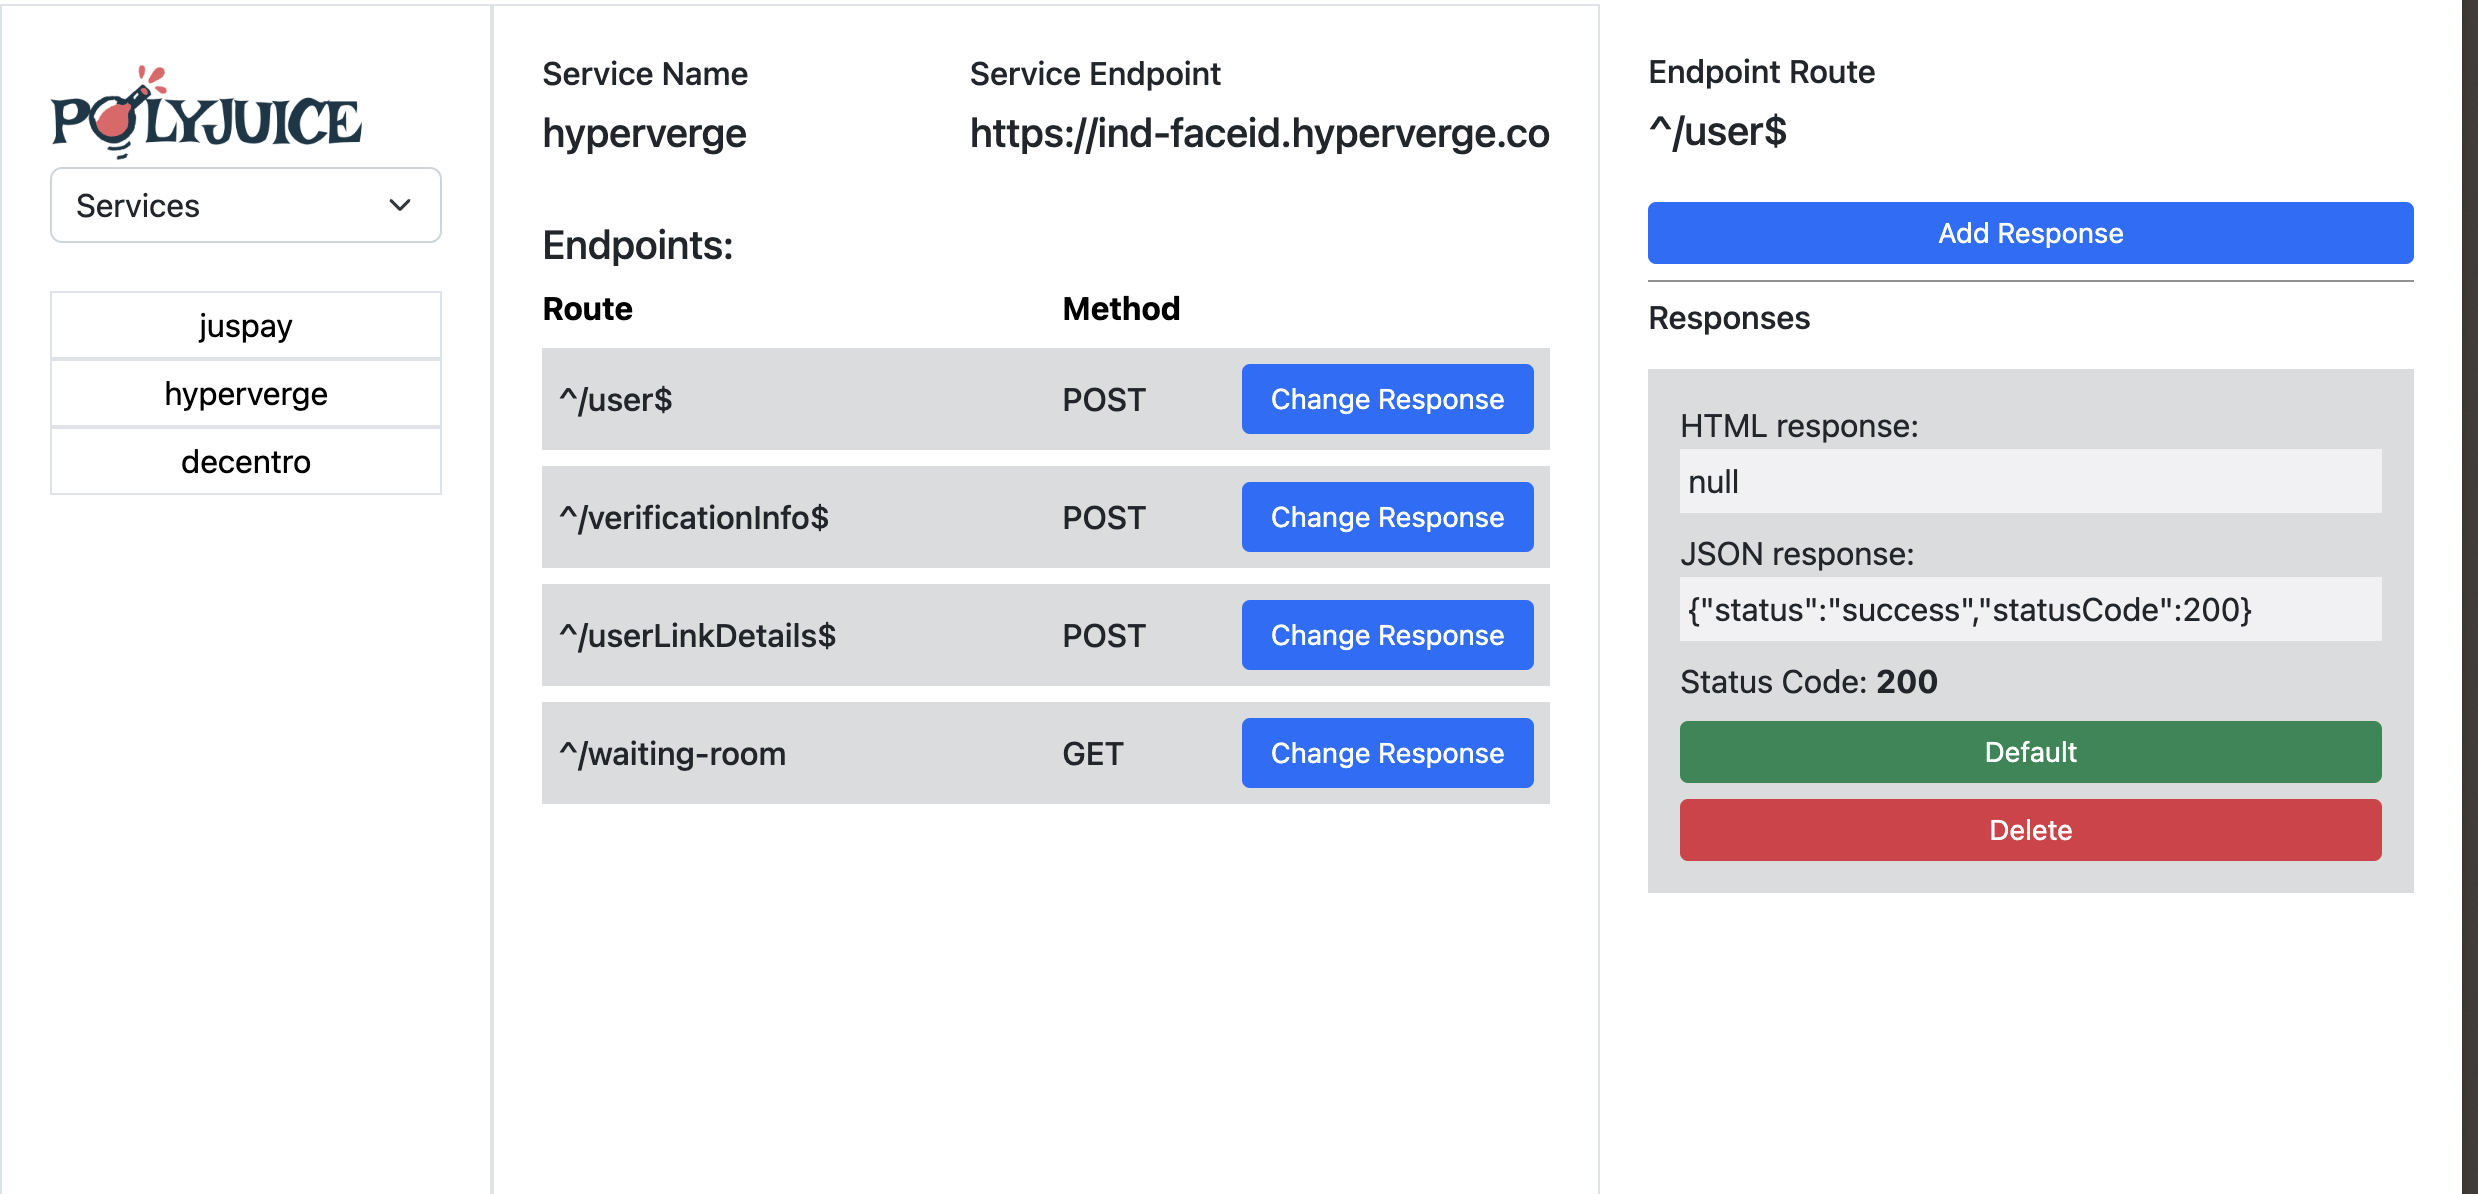Screen dimensions: 2478x1194
Task: Select the decentro service
Action: [246, 461]
